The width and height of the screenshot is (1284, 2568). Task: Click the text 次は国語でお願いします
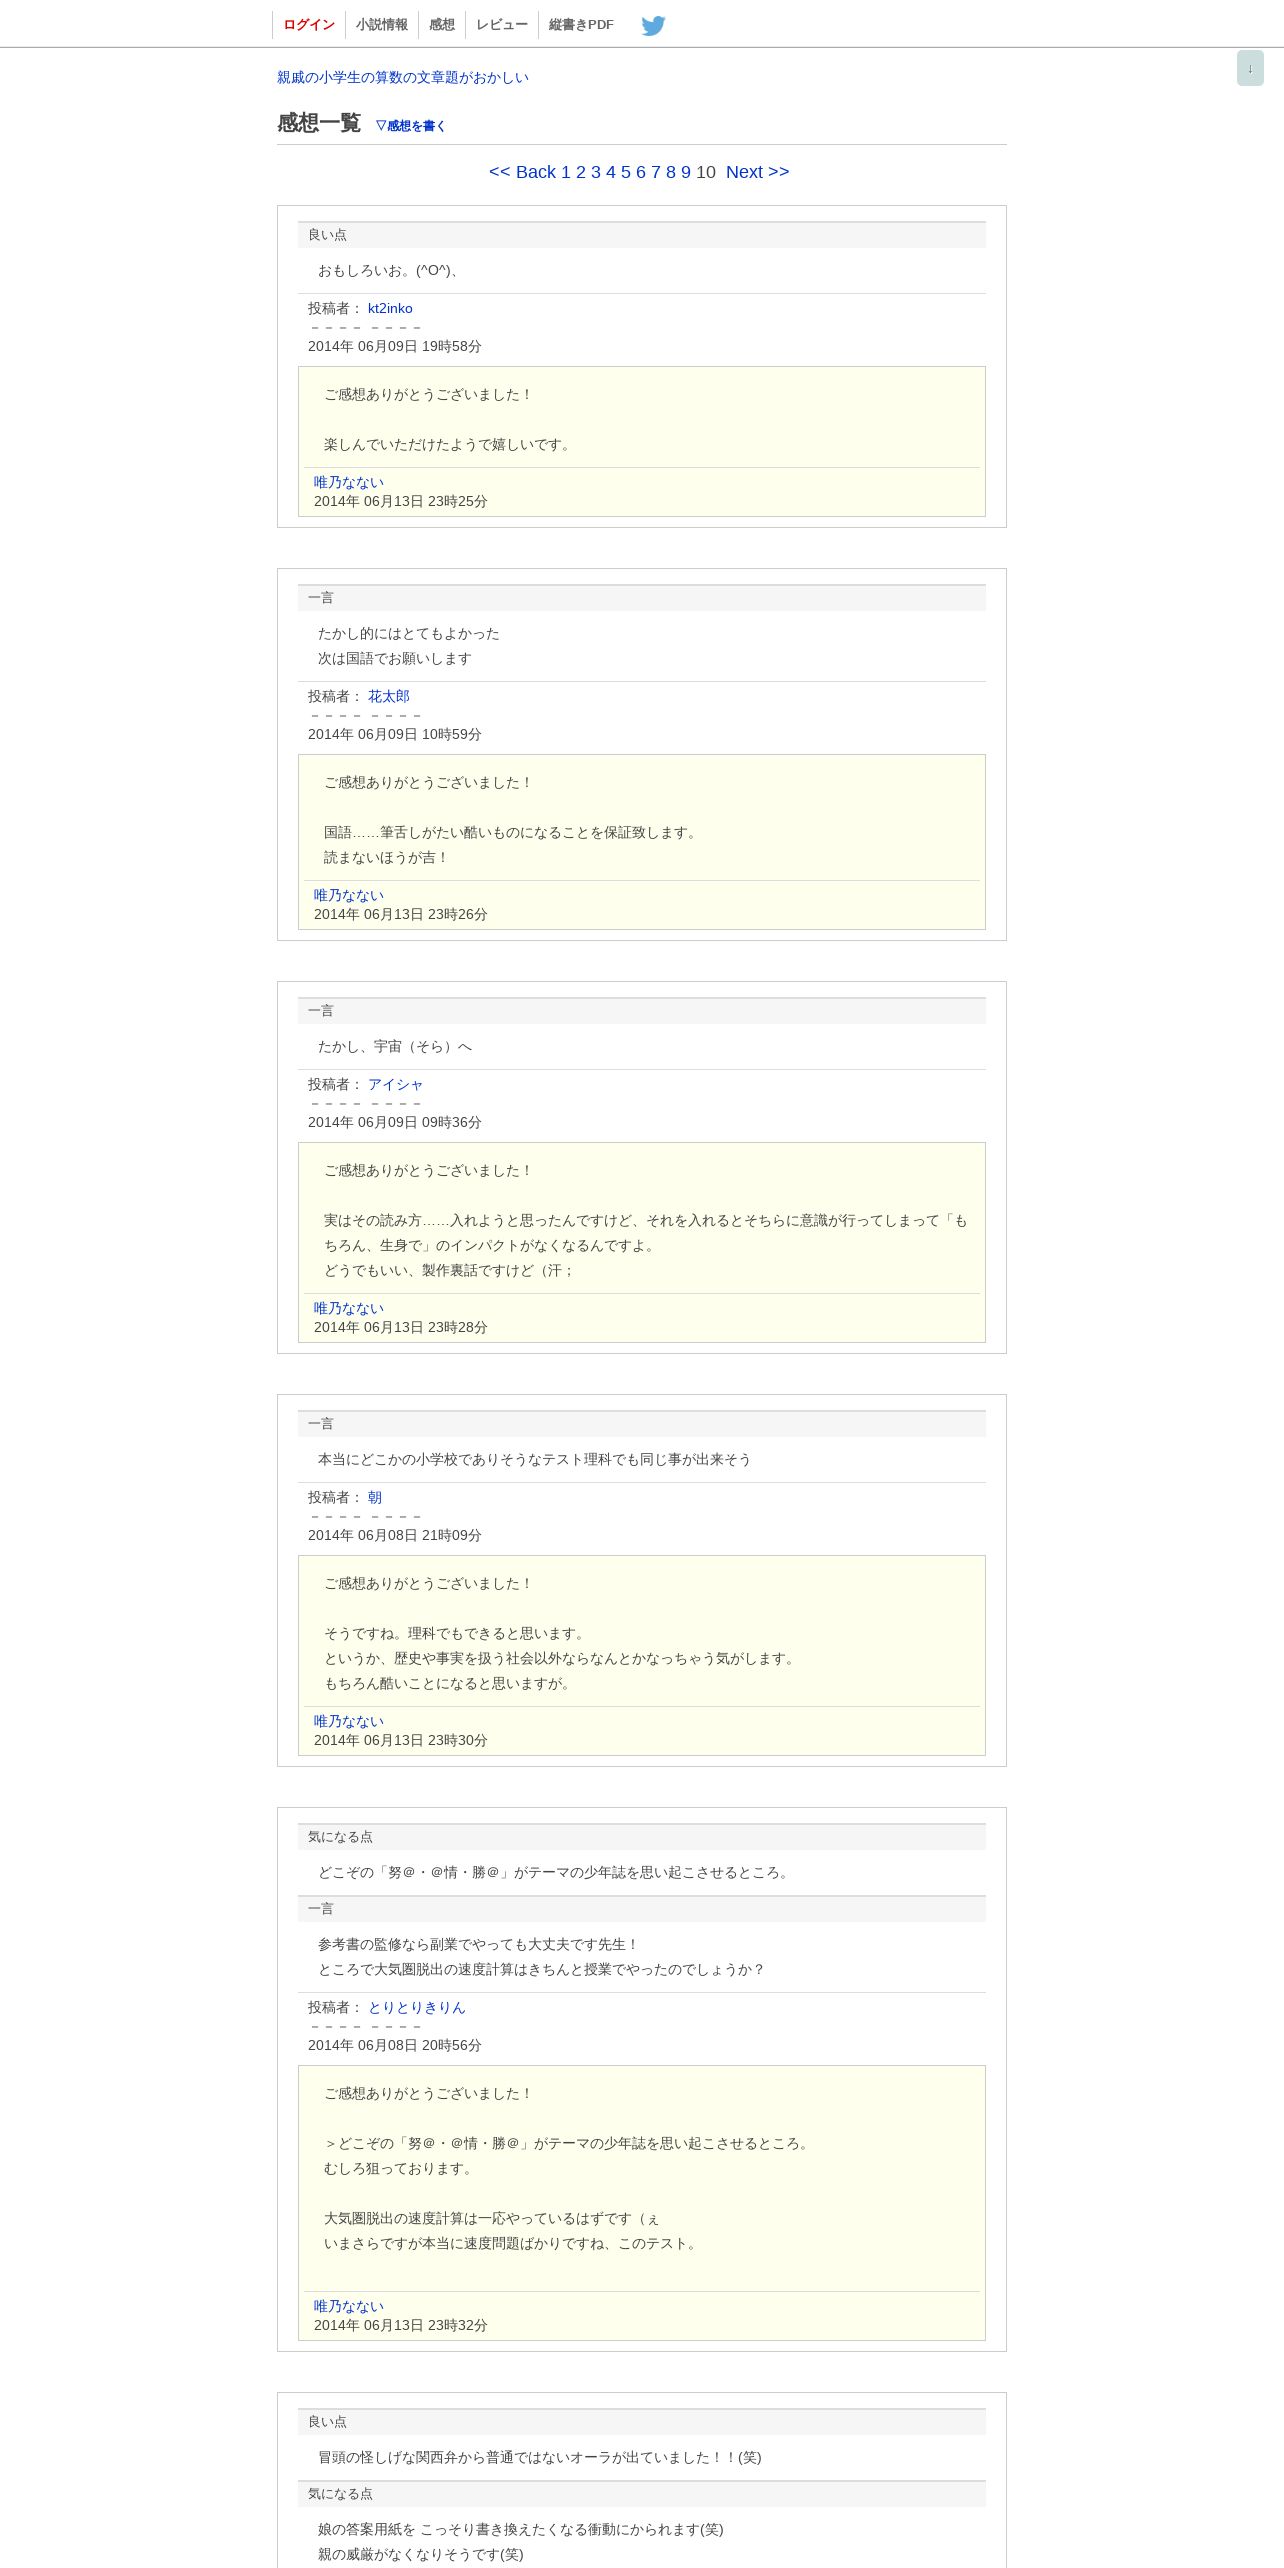point(395,659)
